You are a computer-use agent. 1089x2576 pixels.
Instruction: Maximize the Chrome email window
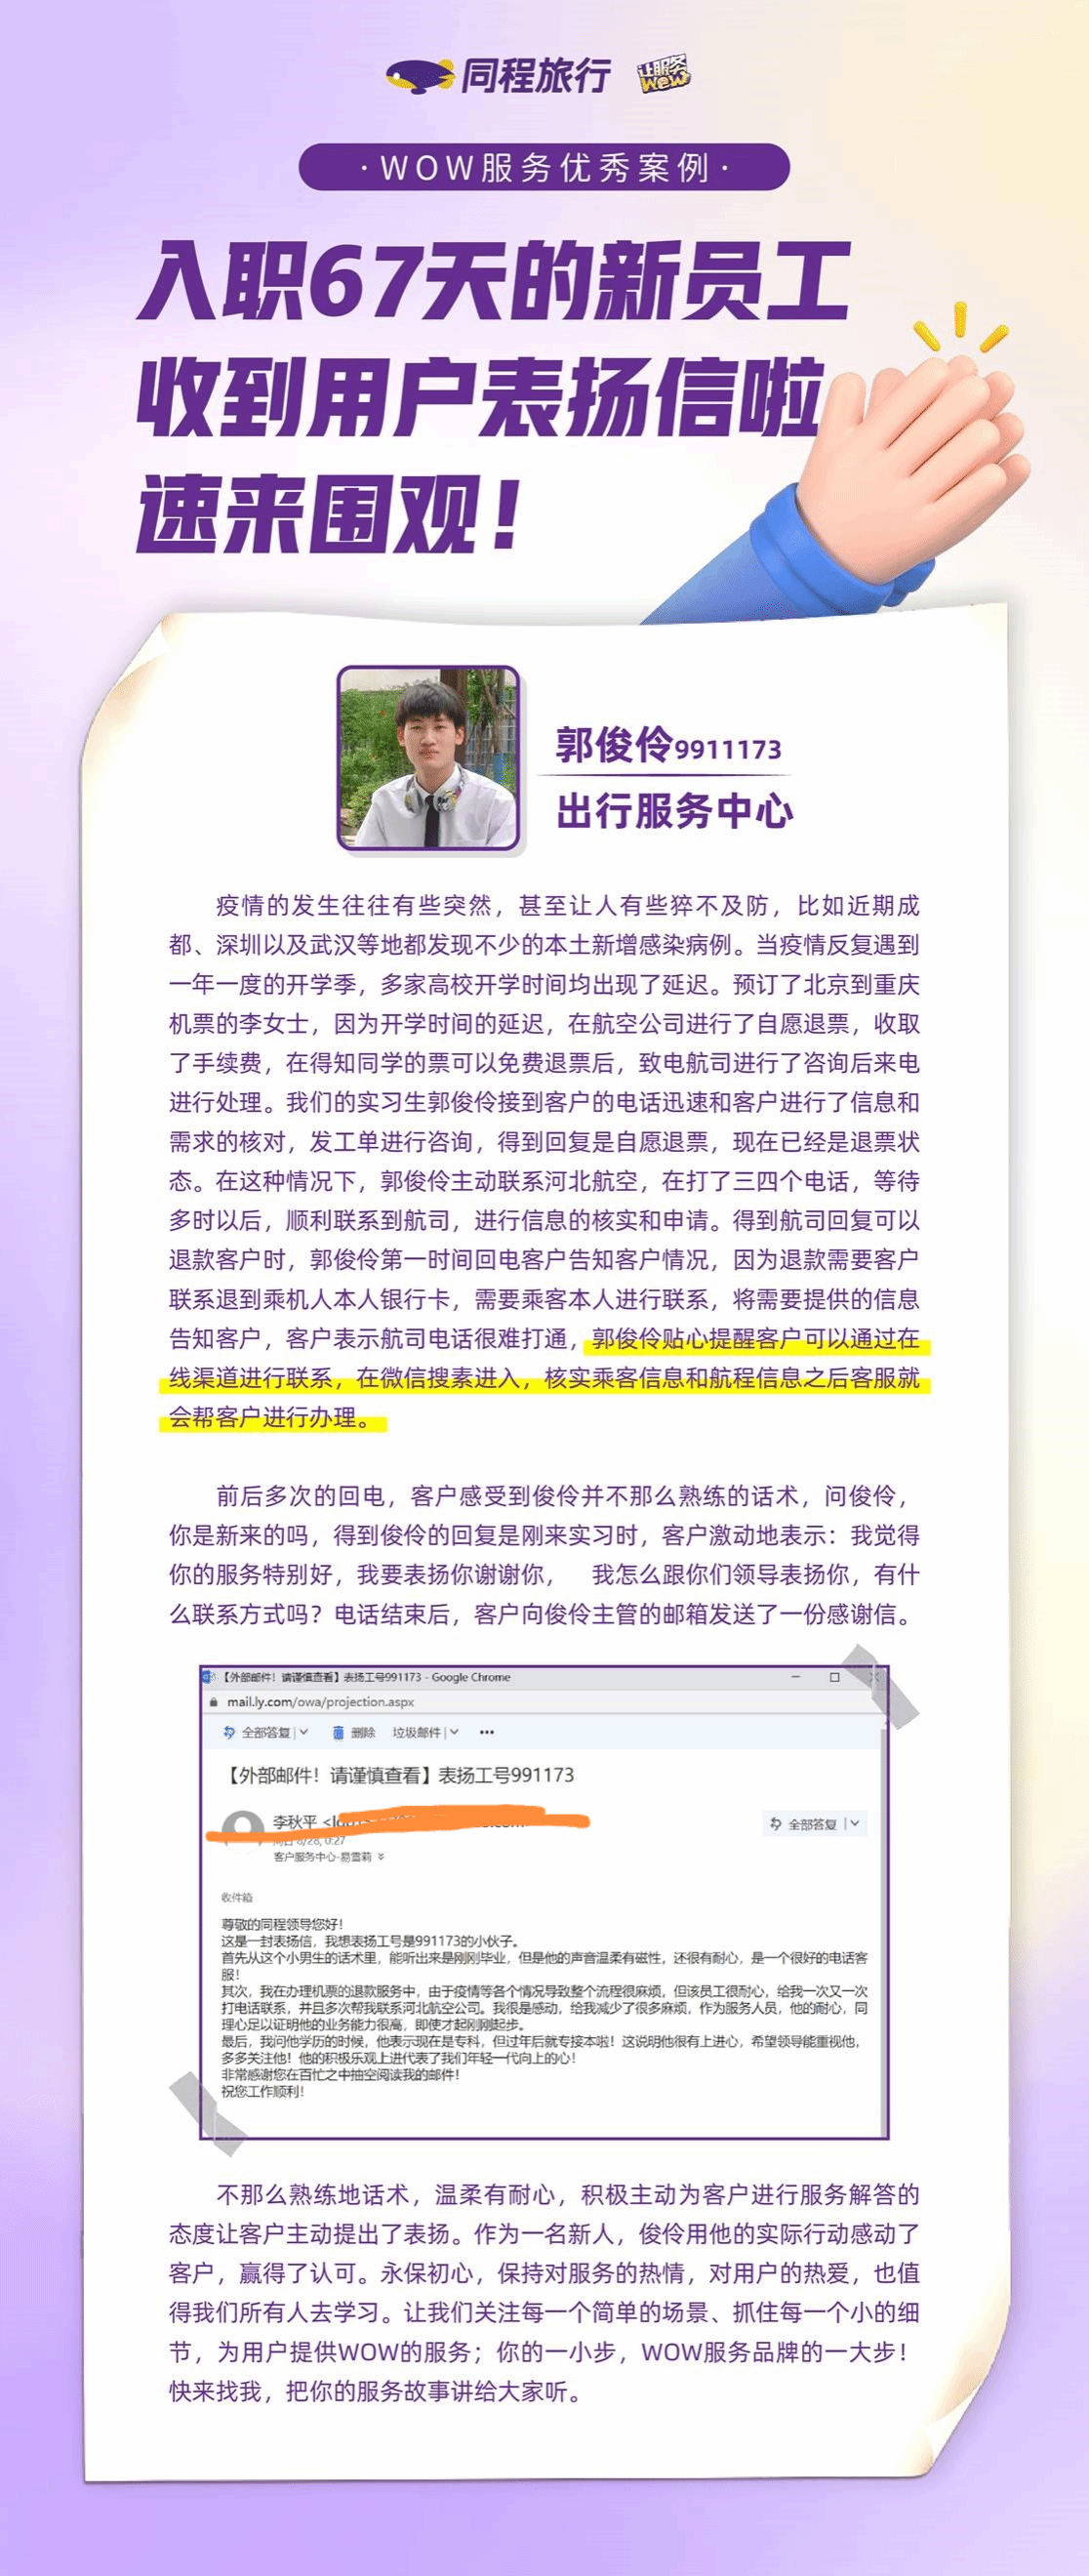[x=834, y=1677]
